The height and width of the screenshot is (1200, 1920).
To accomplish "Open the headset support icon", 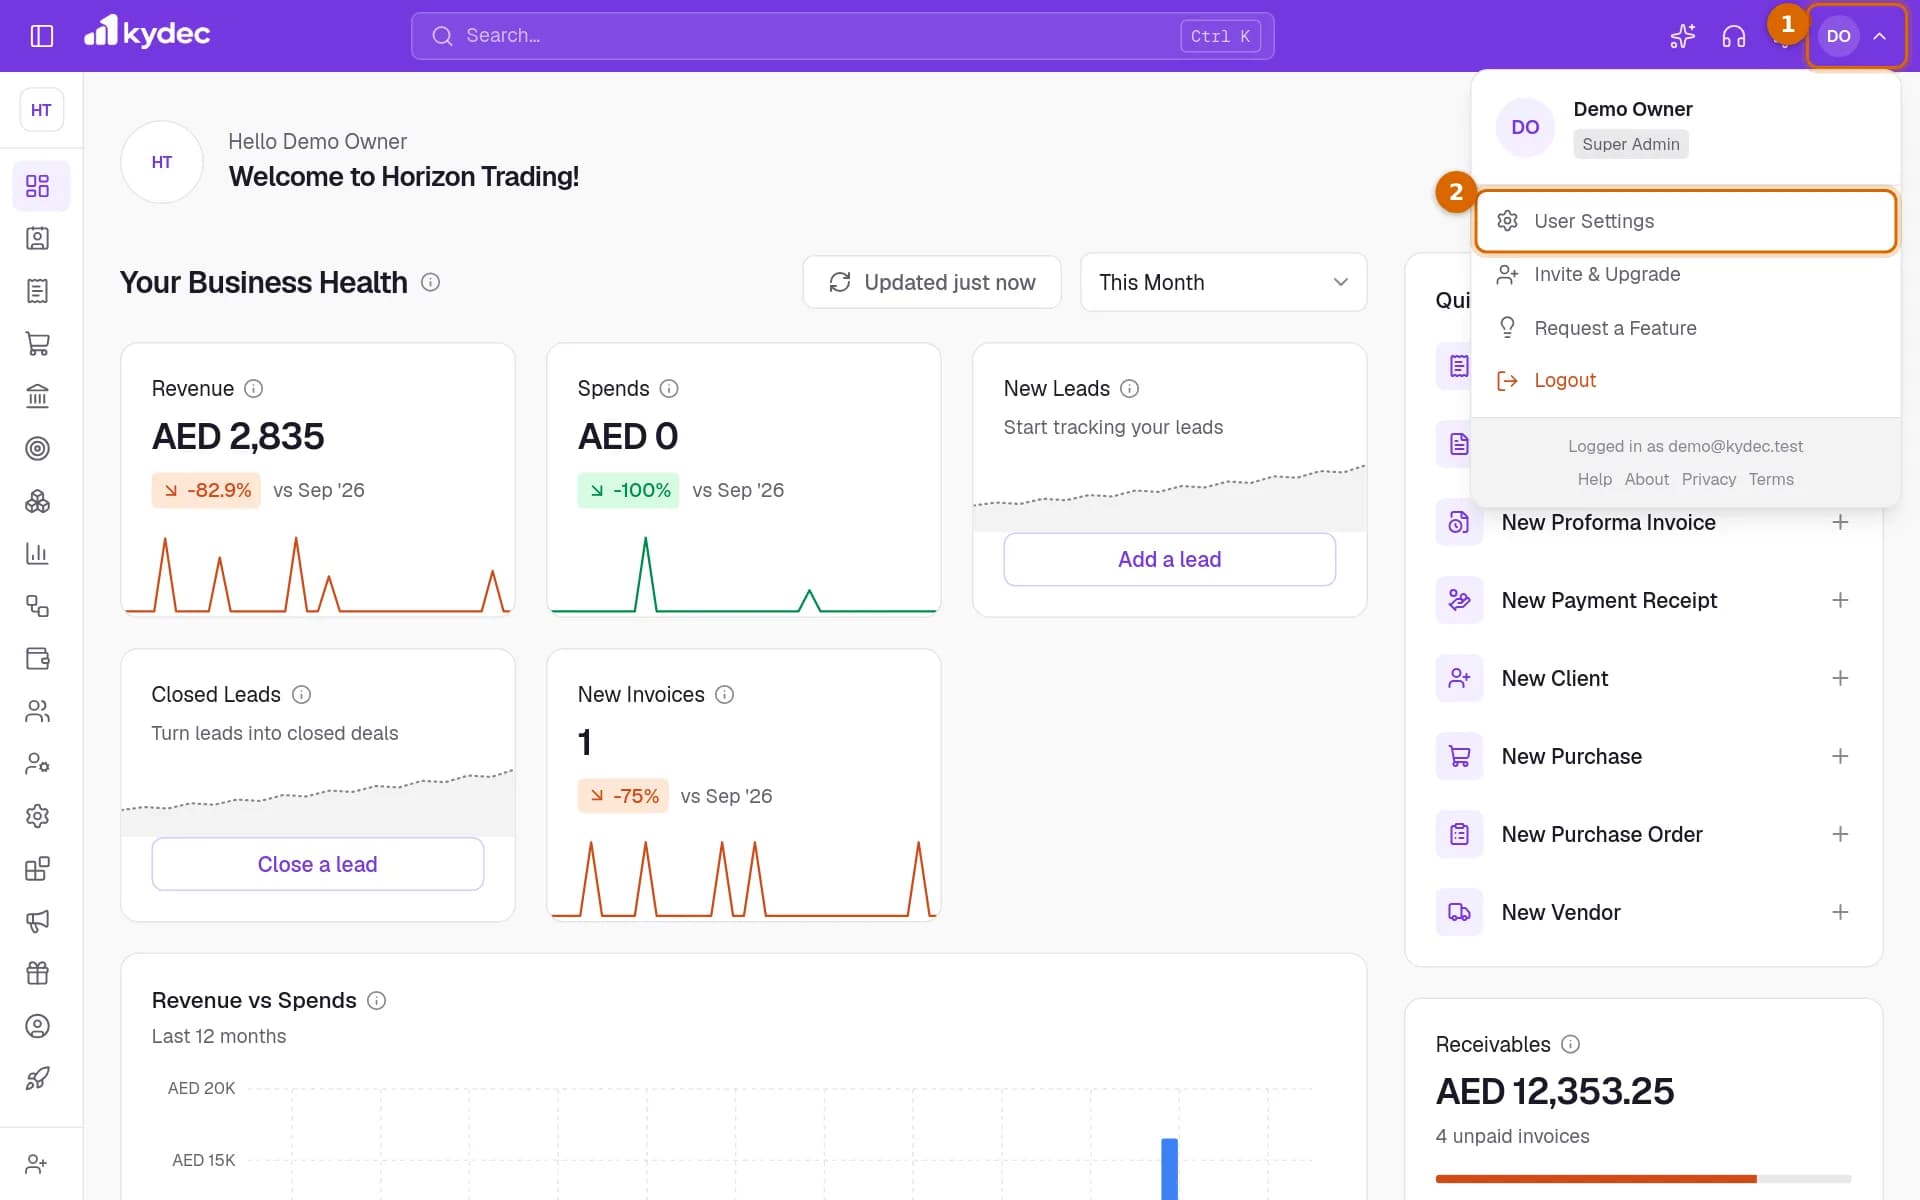I will tap(1733, 36).
